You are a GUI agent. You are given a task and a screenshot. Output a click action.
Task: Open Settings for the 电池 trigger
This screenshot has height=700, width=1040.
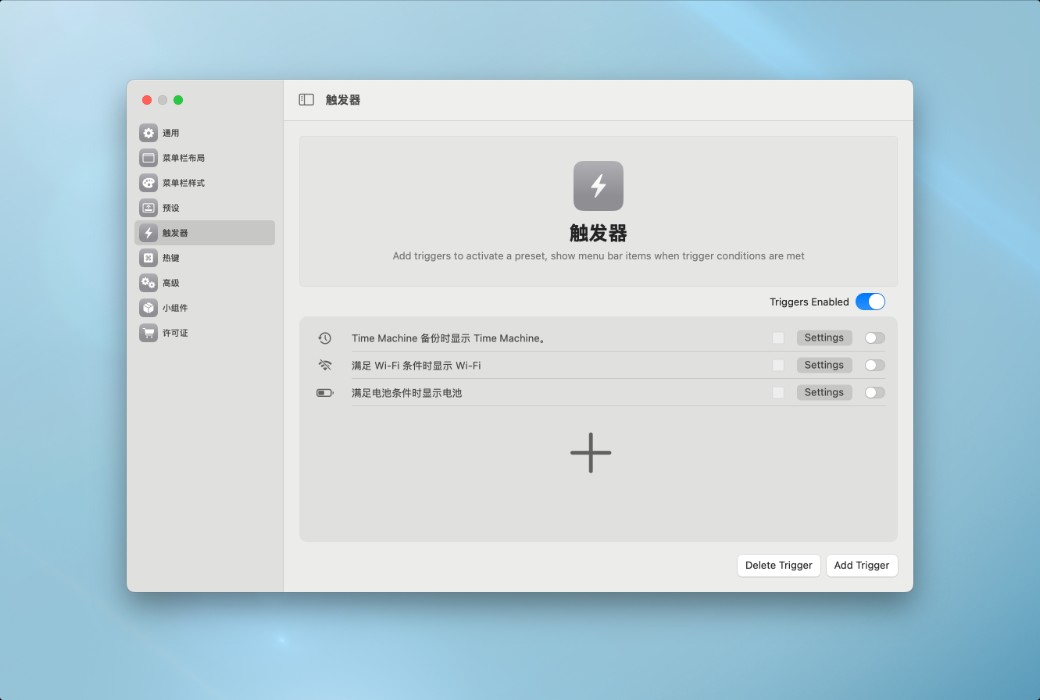[824, 392]
